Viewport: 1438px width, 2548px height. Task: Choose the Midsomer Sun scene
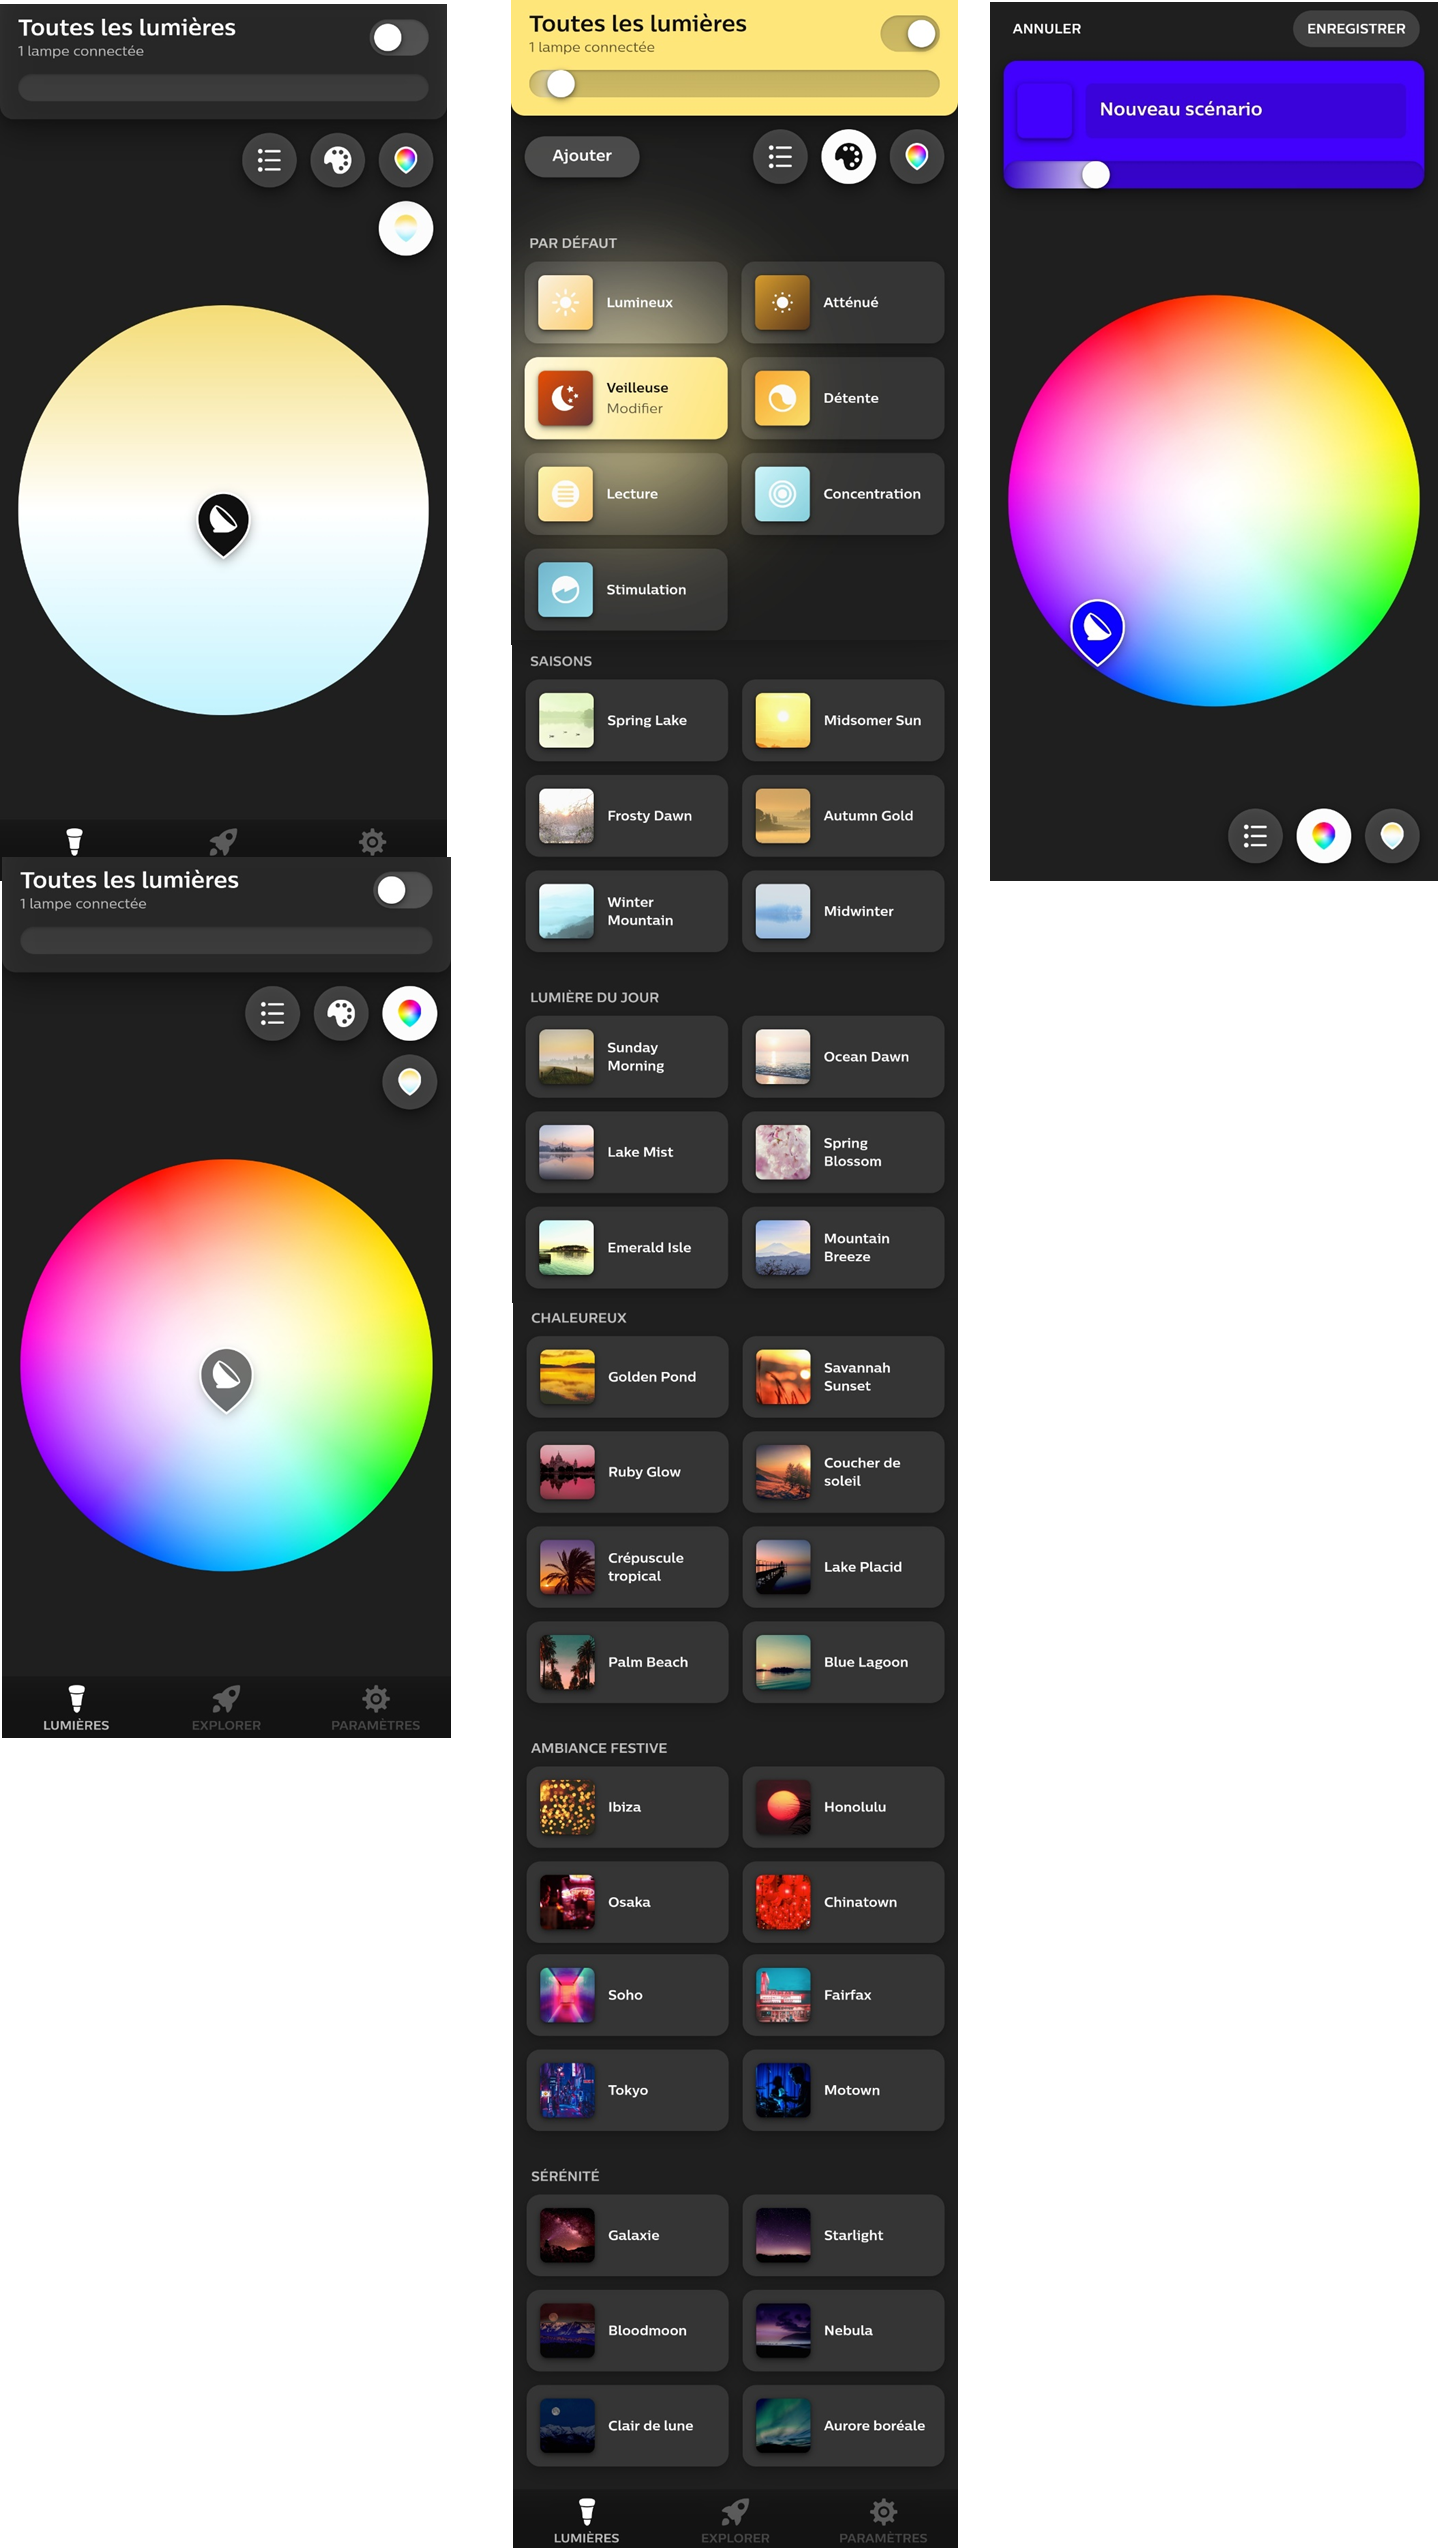pyautogui.click(x=843, y=720)
